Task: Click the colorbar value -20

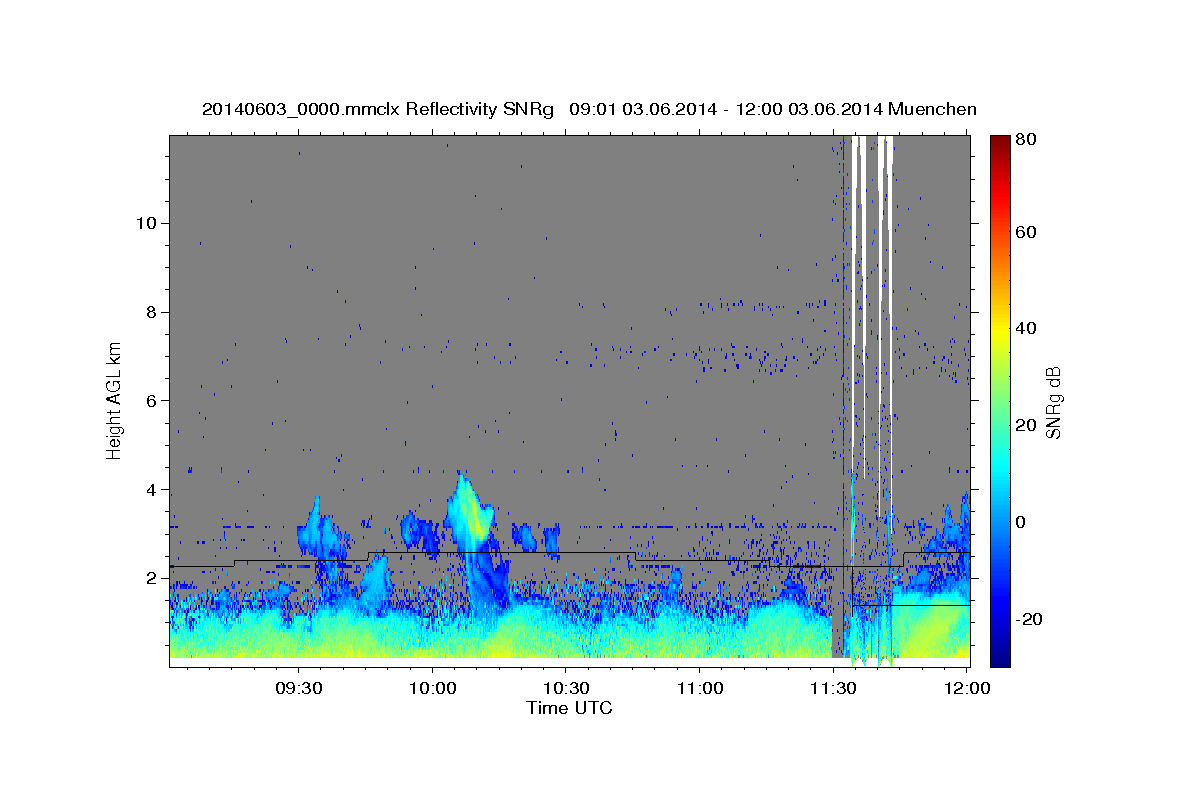Action: click(x=1030, y=619)
